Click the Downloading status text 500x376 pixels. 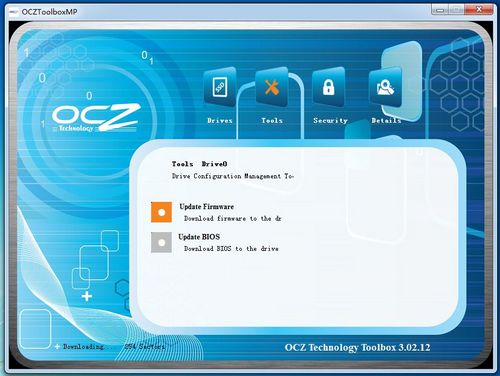[83, 347]
